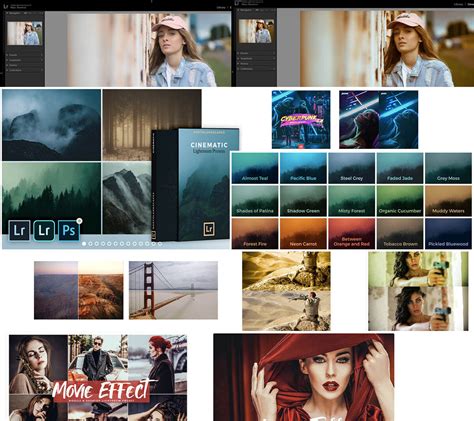Click the Pickled Bluewood swatch
The image size is (474, 421).
(448, 234)
